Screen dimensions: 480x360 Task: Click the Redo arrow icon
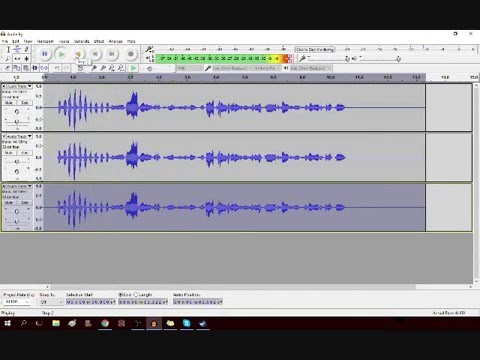click(66, 68)
